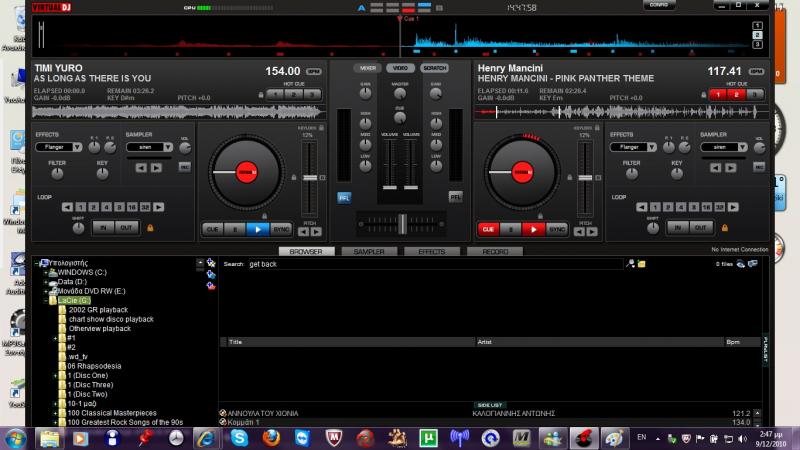
Task: Trigger hot cue 2 on right deck
Action: coord(736,94)
